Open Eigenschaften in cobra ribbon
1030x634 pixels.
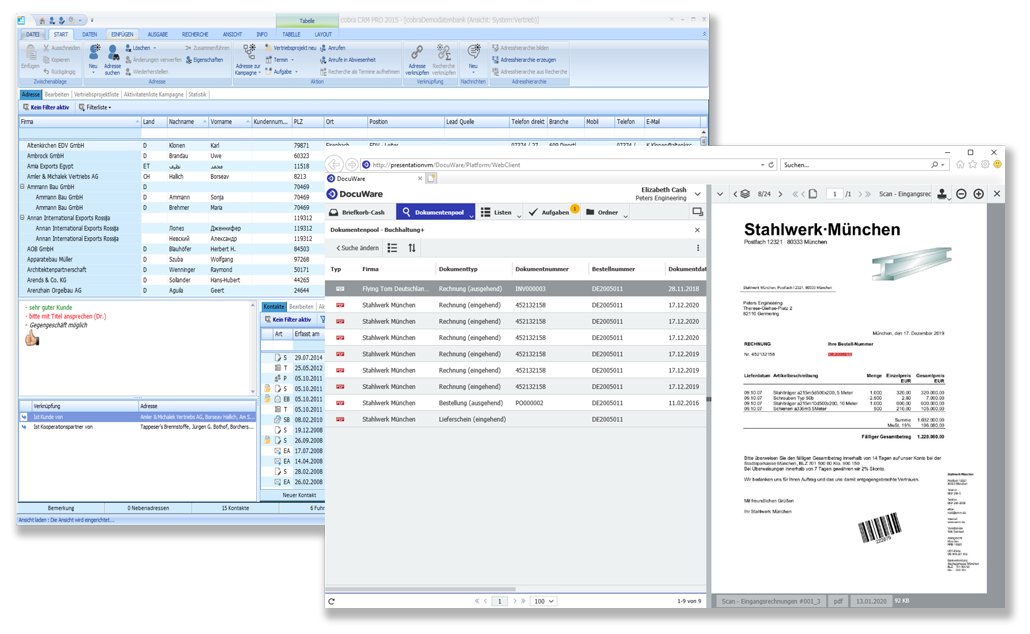pos(204,60)
